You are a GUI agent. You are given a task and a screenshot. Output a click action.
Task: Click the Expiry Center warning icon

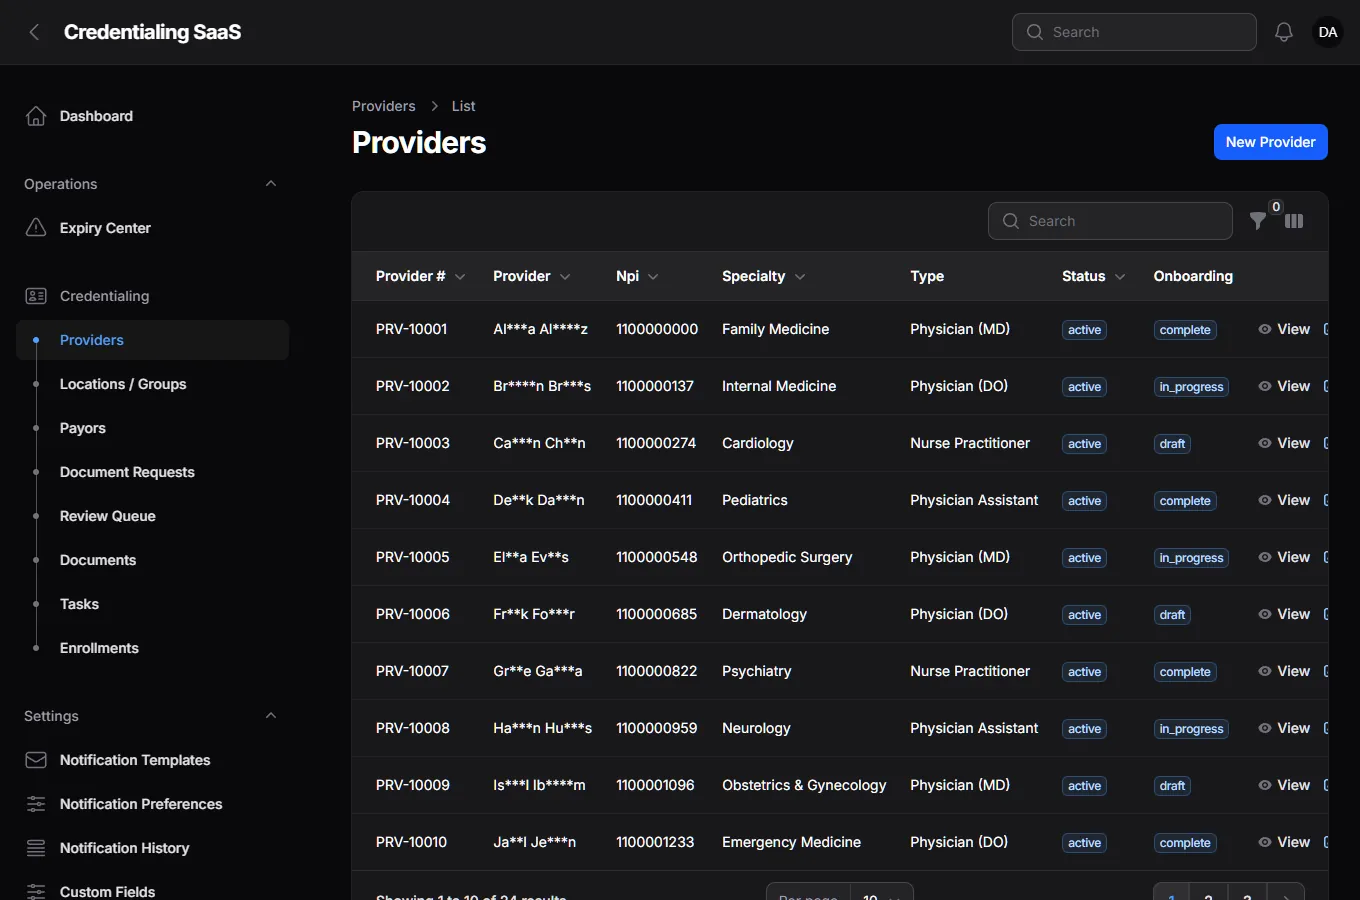tap(36, 228)
